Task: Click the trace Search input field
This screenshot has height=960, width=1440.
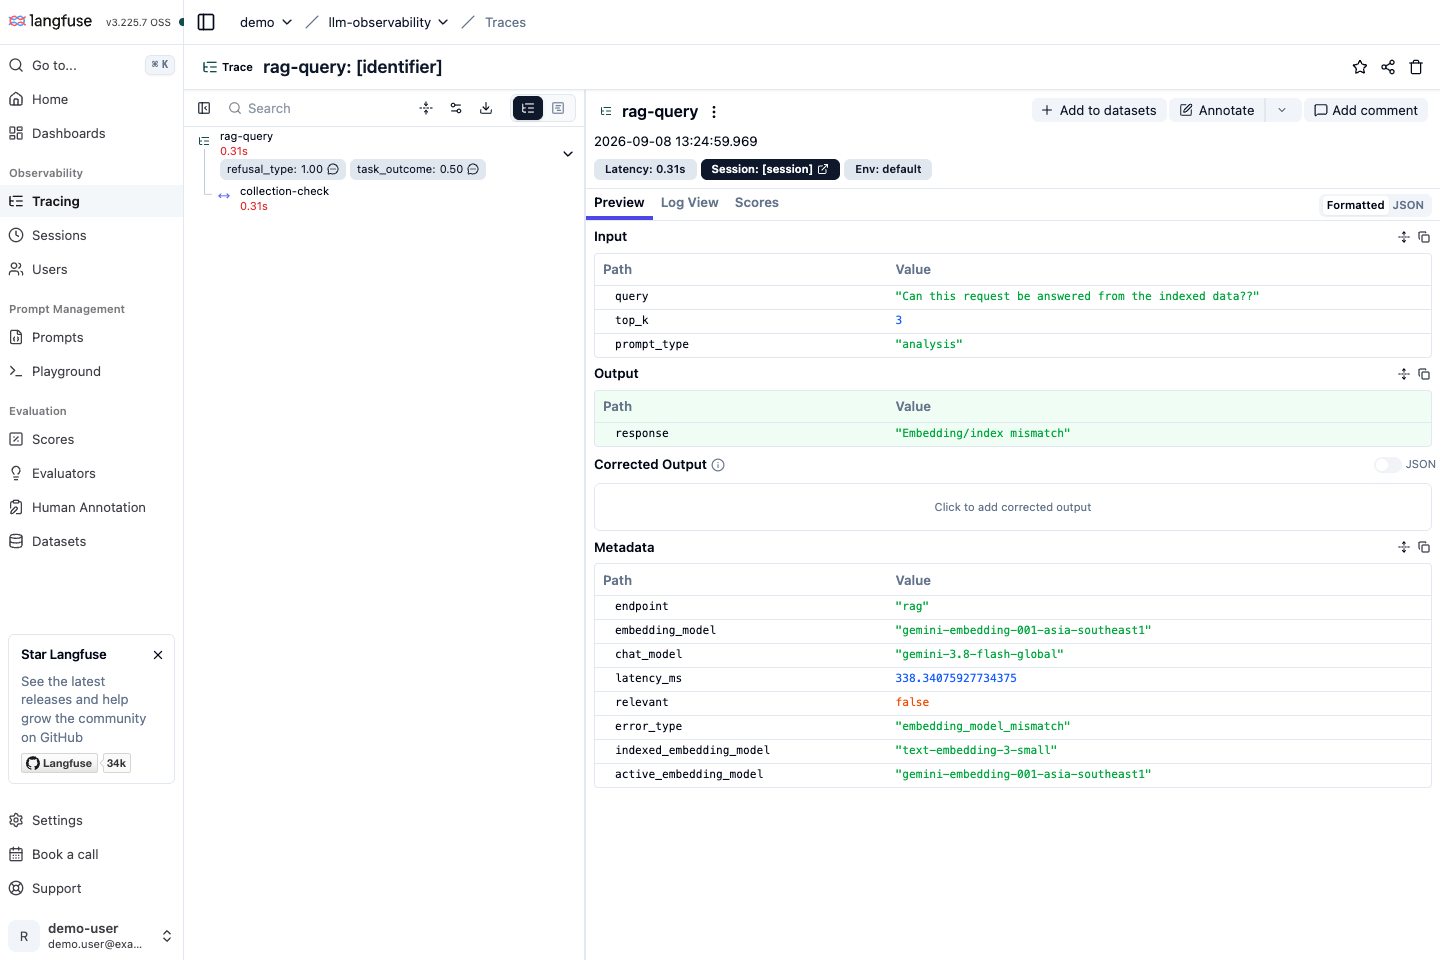Action: click(x=320, y=108)
